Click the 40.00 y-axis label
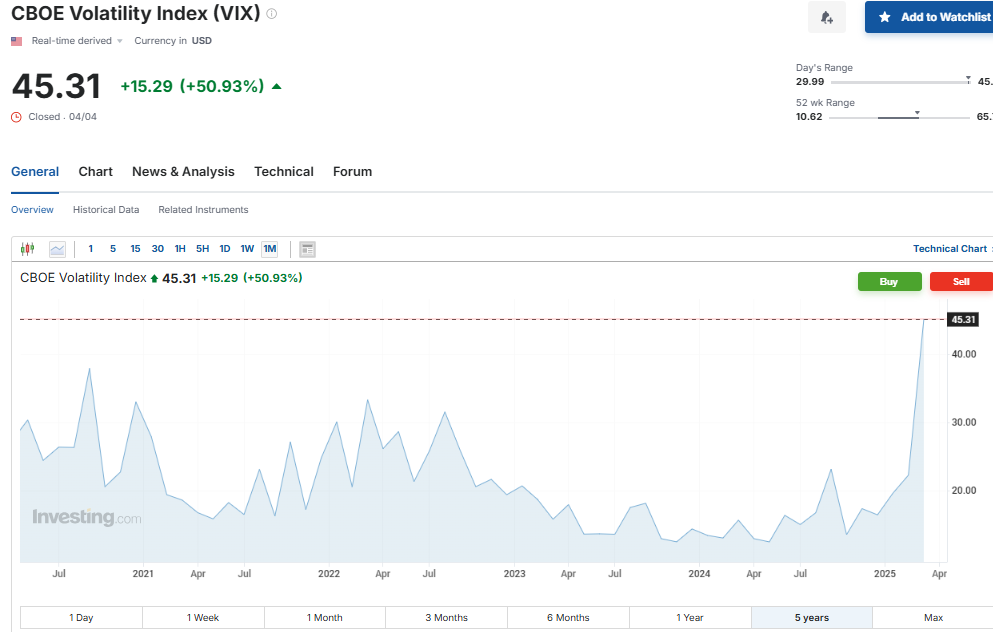 click(x=964, y=354)
